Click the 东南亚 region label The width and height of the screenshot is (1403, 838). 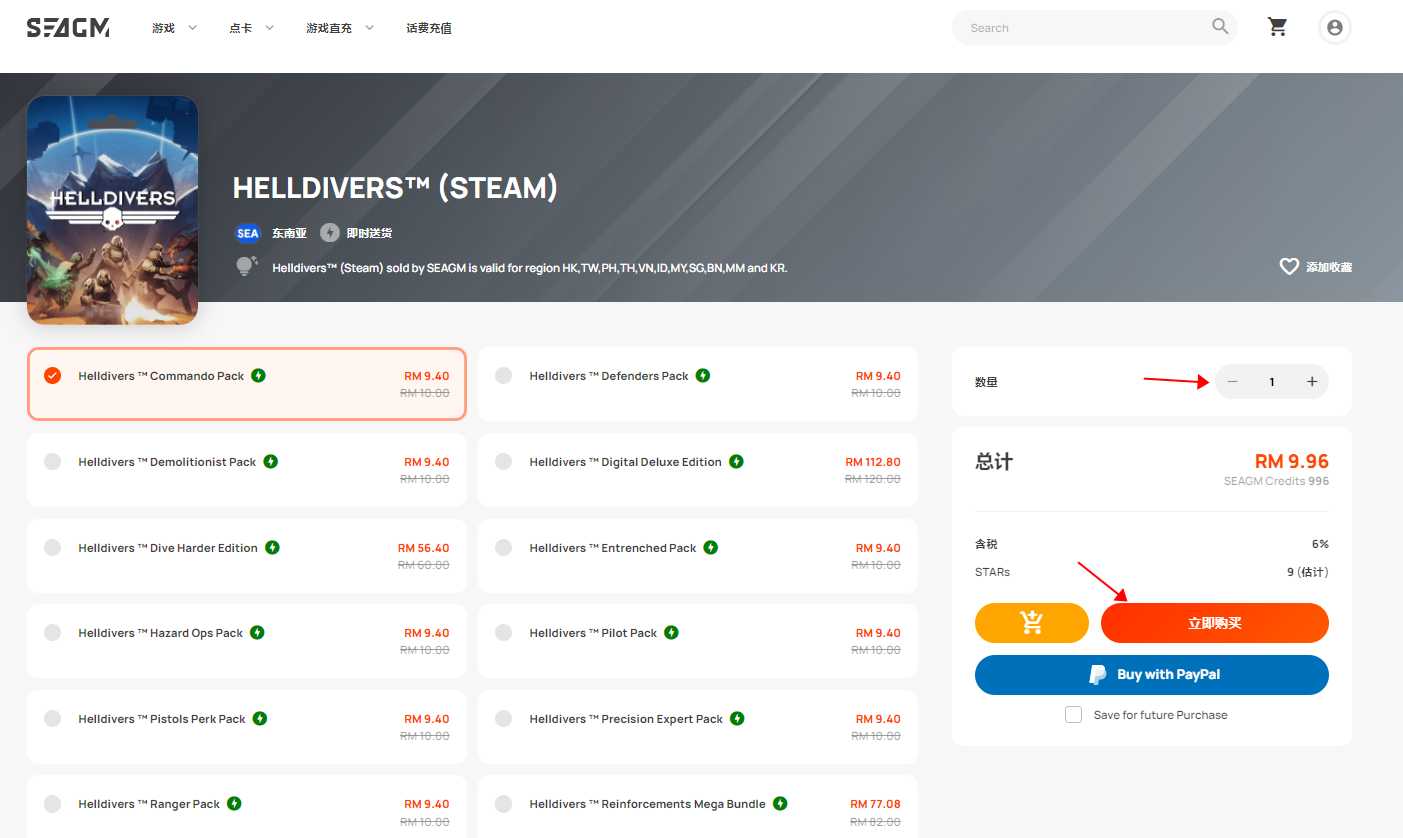289,233
